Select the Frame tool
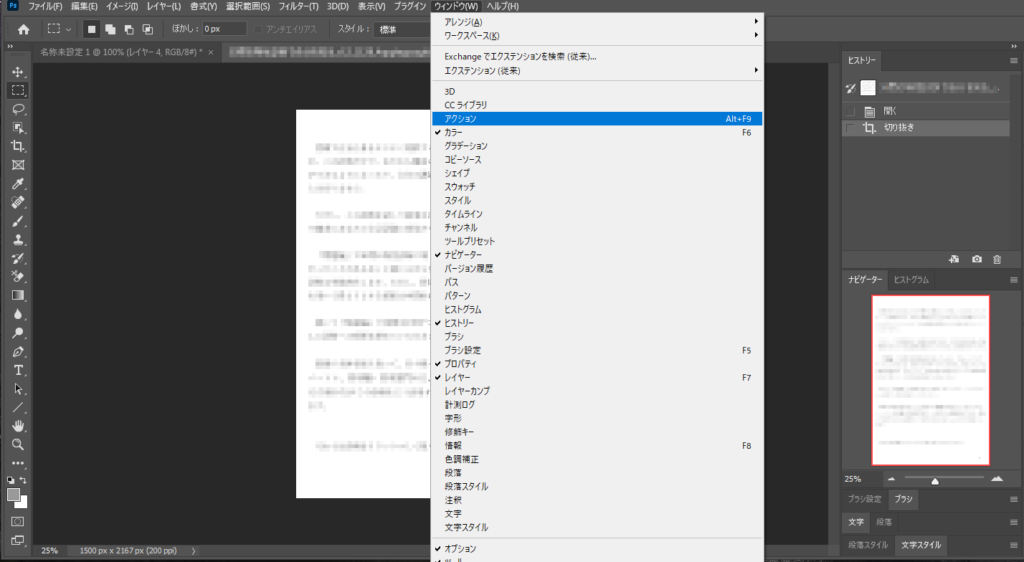Viewport: 1024px width, 562px height. click(x=18, y=165)
